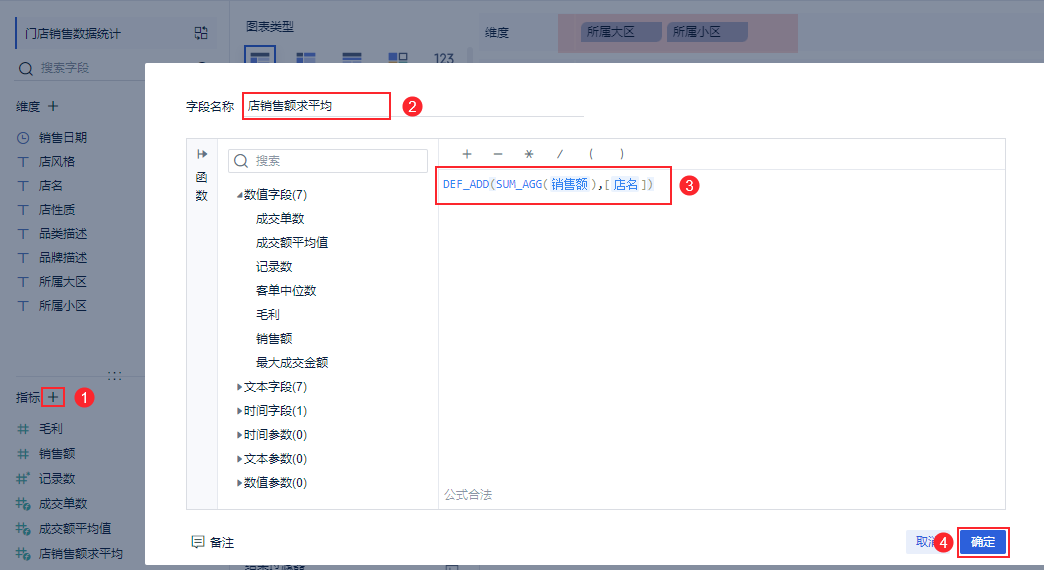The height and width of the screenshot is (570, 1044).
Task: Select 记录数 in field tree
Action: point(274,266)
